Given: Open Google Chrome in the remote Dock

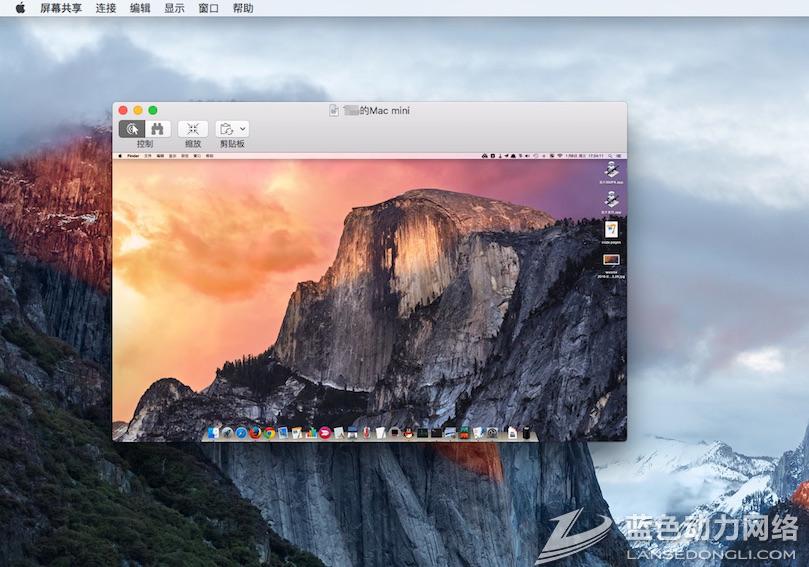Looking at the screenshot, I should (269, 433).
